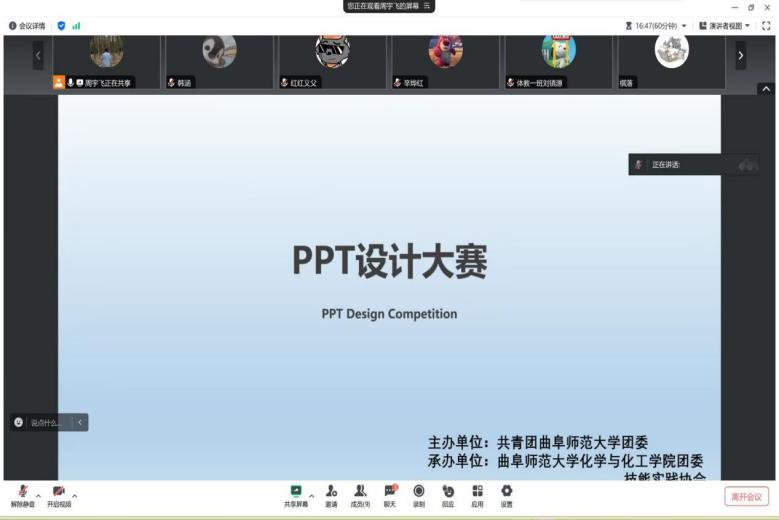
Task: Click the 说点什么 chat input box
Action: point(44,423)
